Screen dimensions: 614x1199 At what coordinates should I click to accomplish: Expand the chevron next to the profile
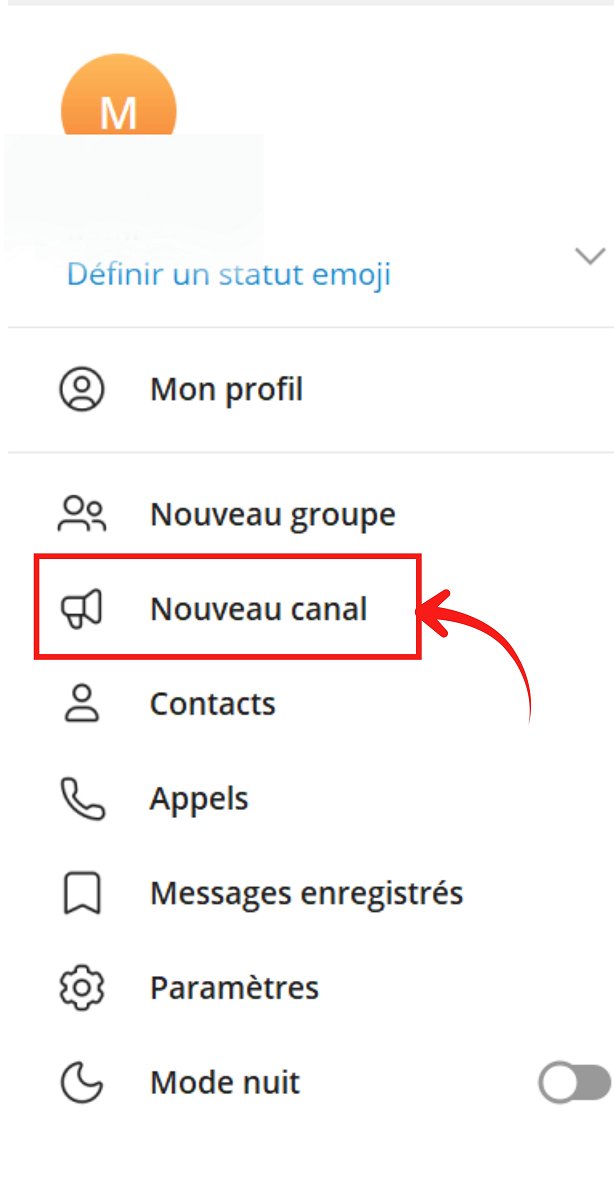point(589,256)
